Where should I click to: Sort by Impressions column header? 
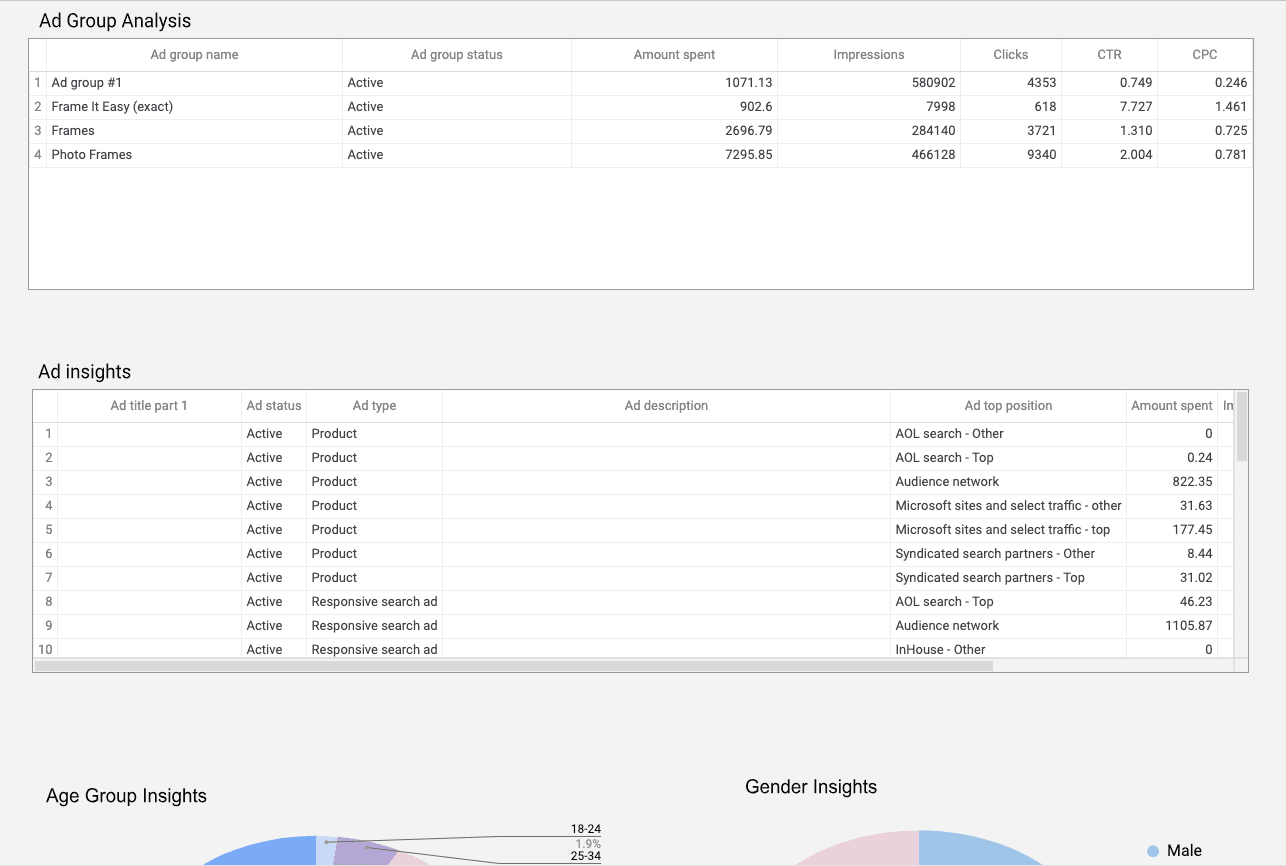point(868,55)
